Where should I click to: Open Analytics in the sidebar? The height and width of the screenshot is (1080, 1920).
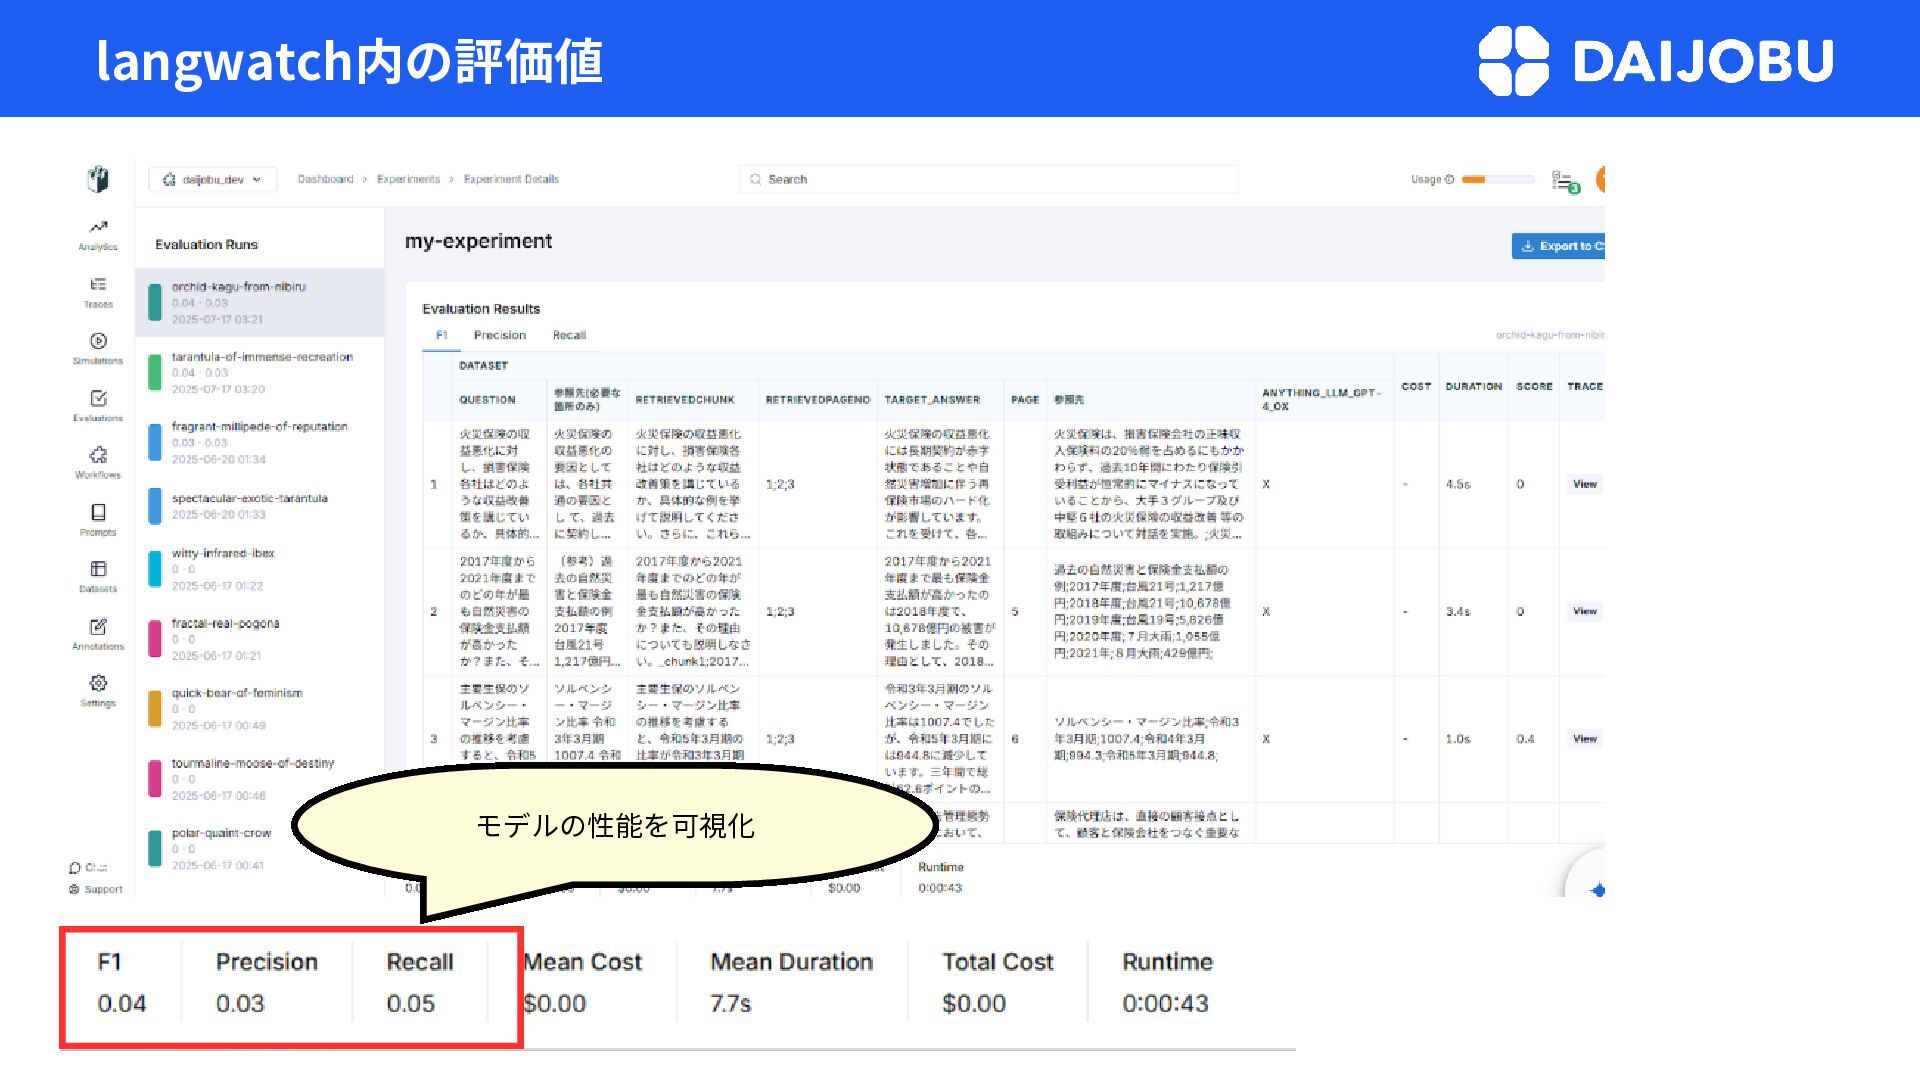[x=98, y=236]
